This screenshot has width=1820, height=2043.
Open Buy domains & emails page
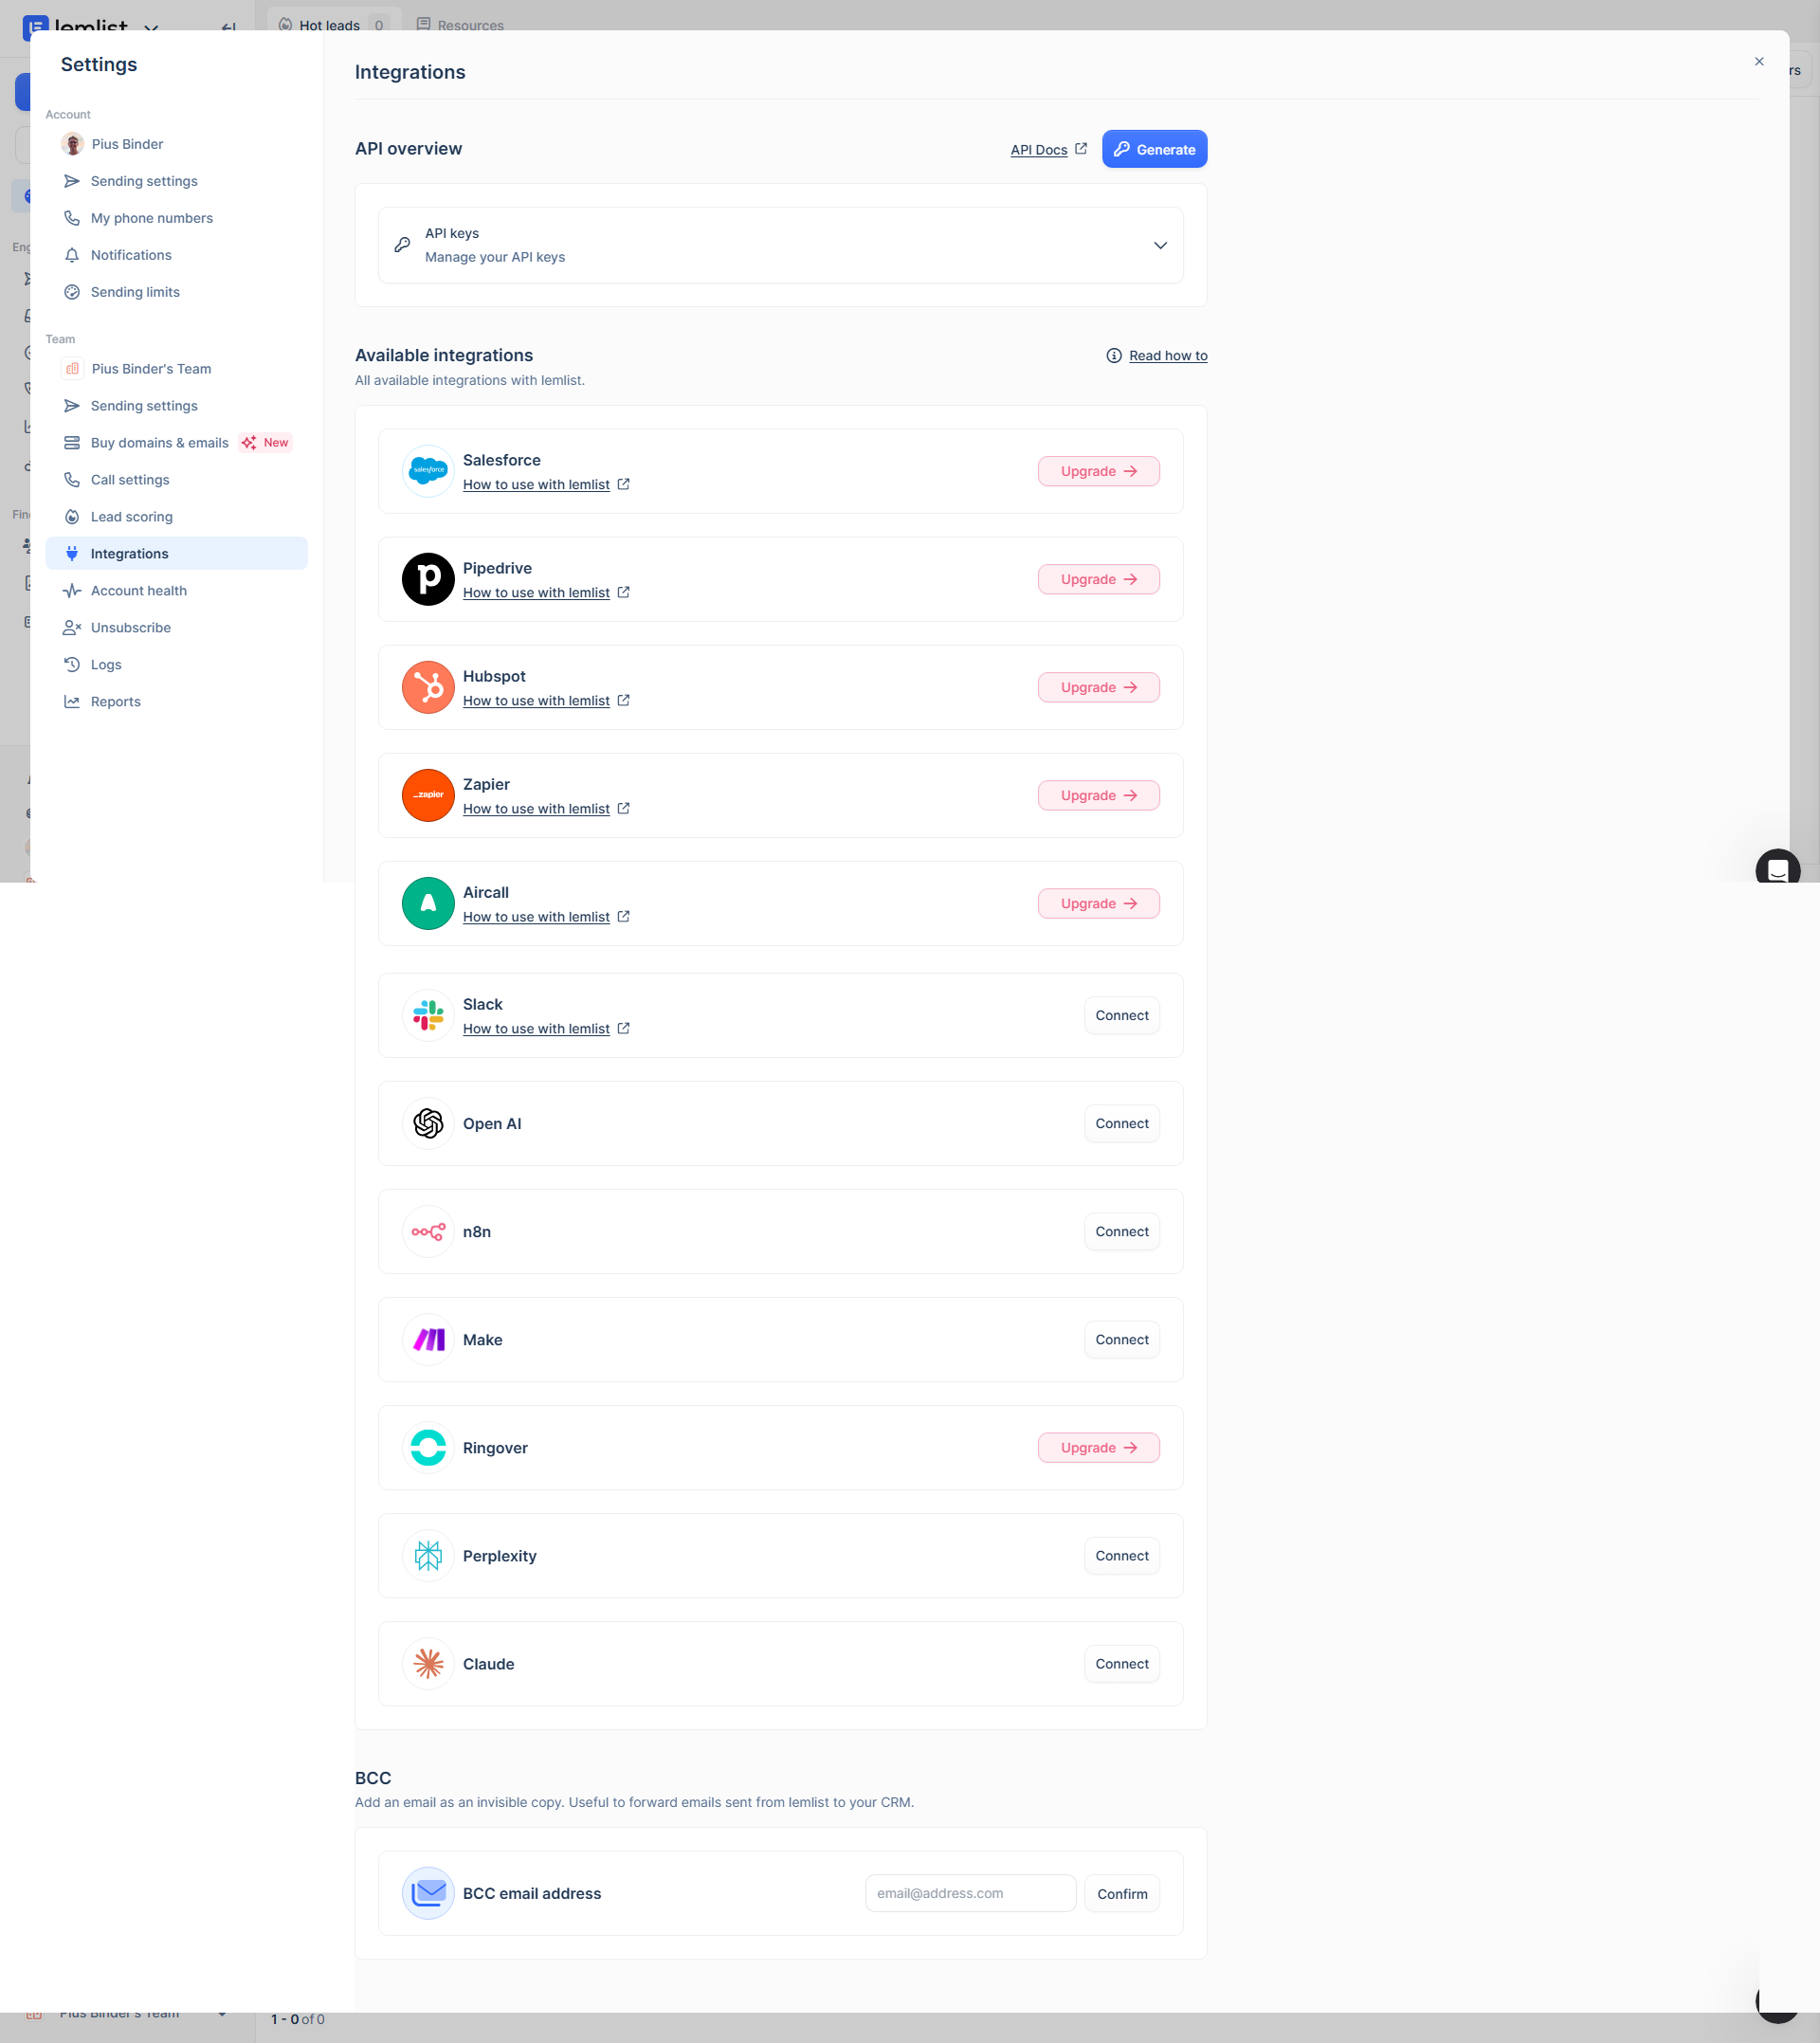[x=159, y=443]
